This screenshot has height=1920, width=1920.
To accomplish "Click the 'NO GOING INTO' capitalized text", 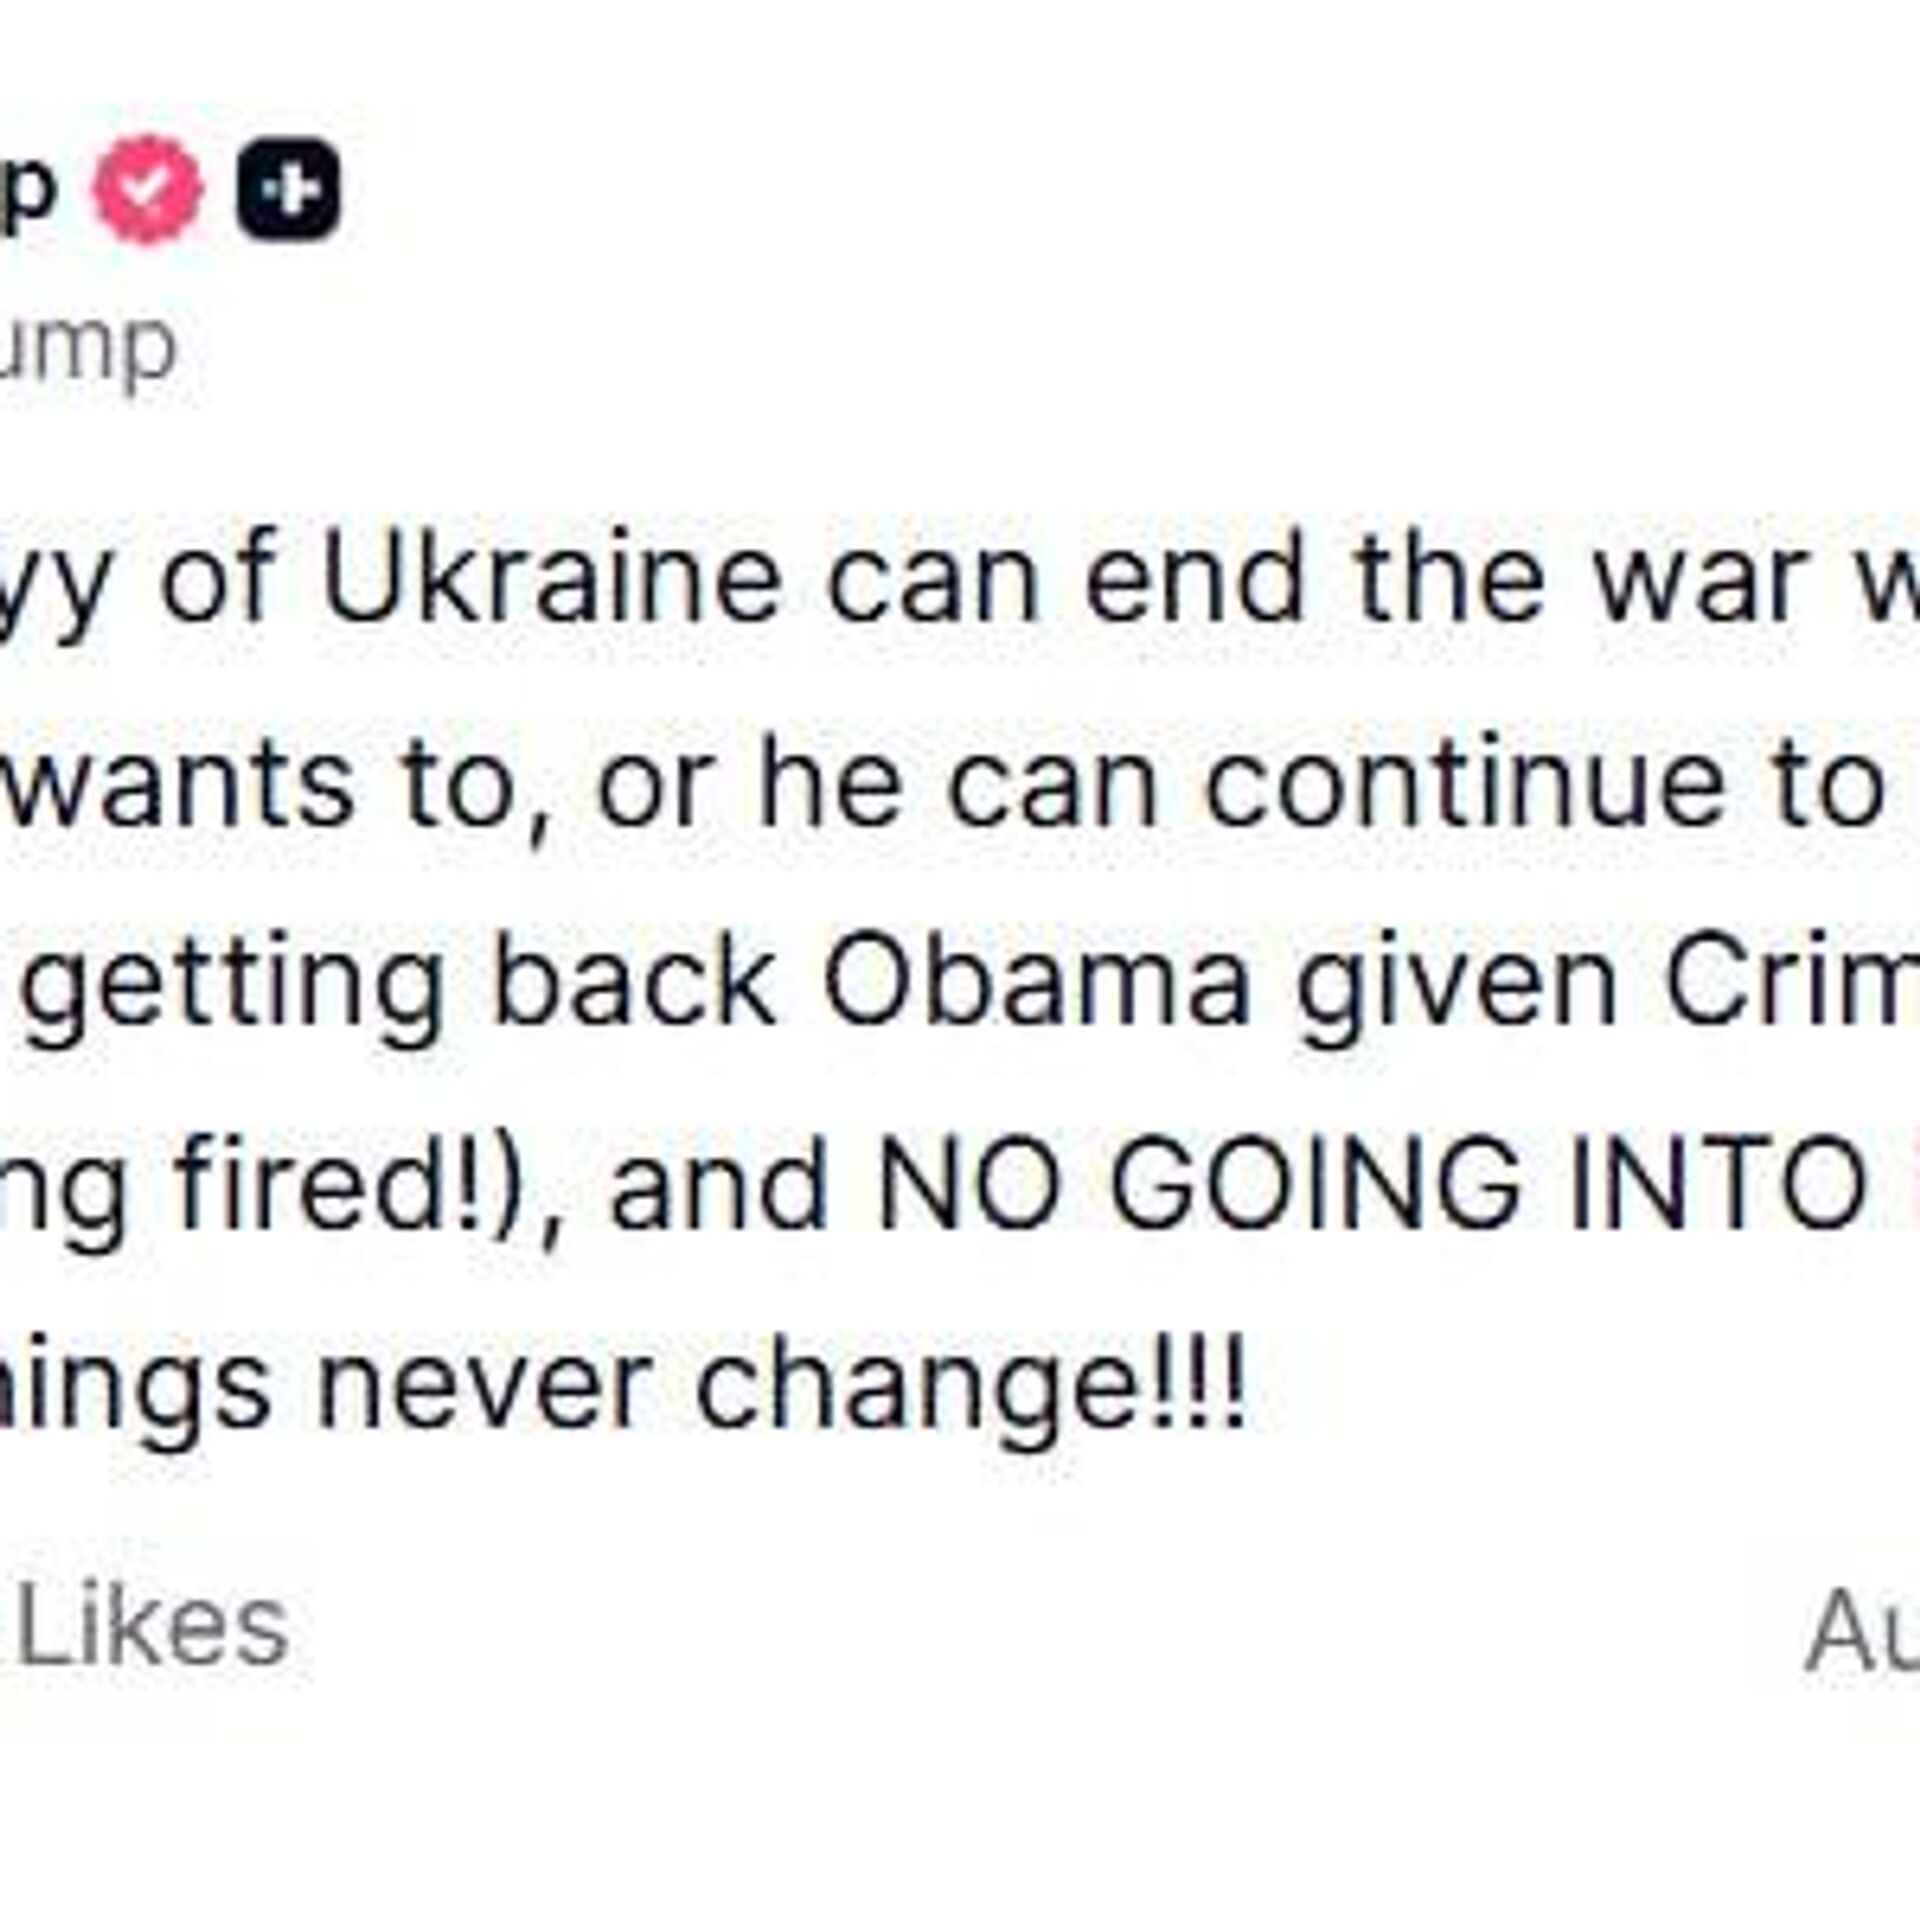I will [x=1368, y=1184].
